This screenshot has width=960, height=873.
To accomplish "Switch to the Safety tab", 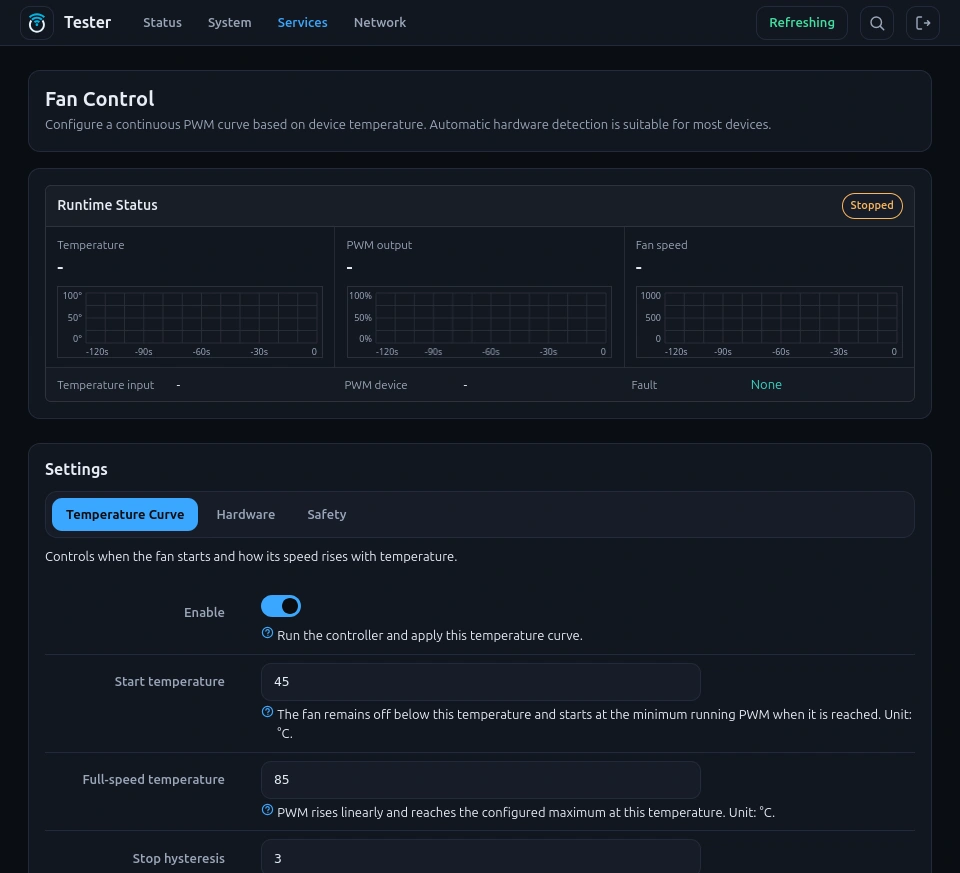I will click(327, 514).
